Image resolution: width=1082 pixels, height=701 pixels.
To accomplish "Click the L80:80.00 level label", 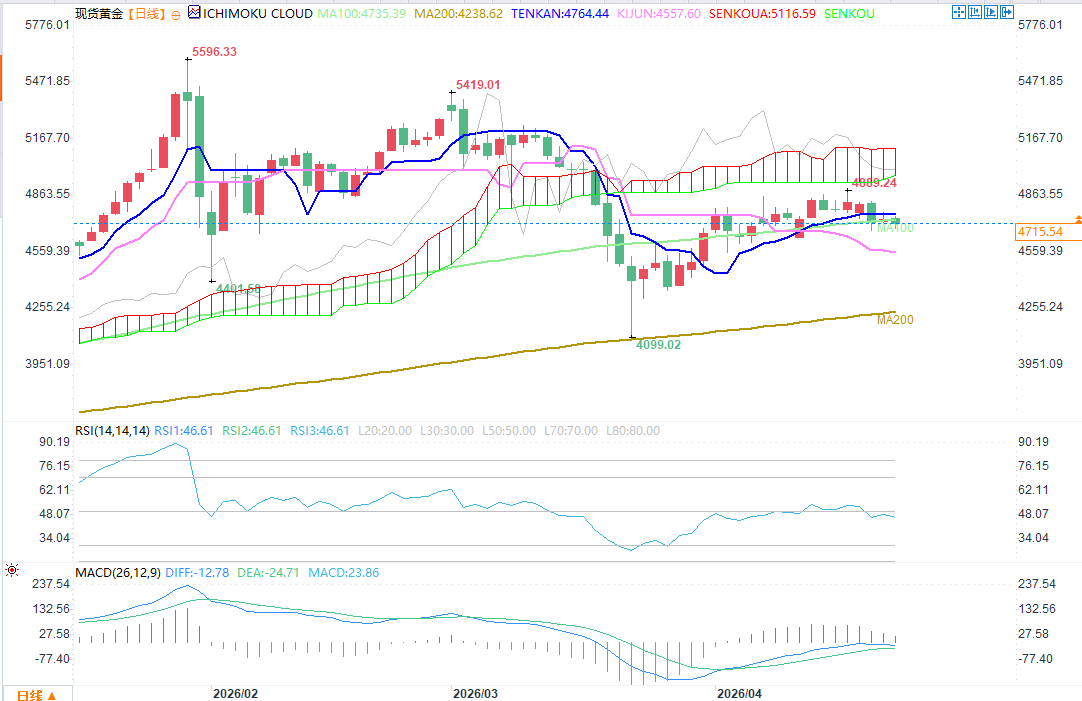I will coord(633,431).
